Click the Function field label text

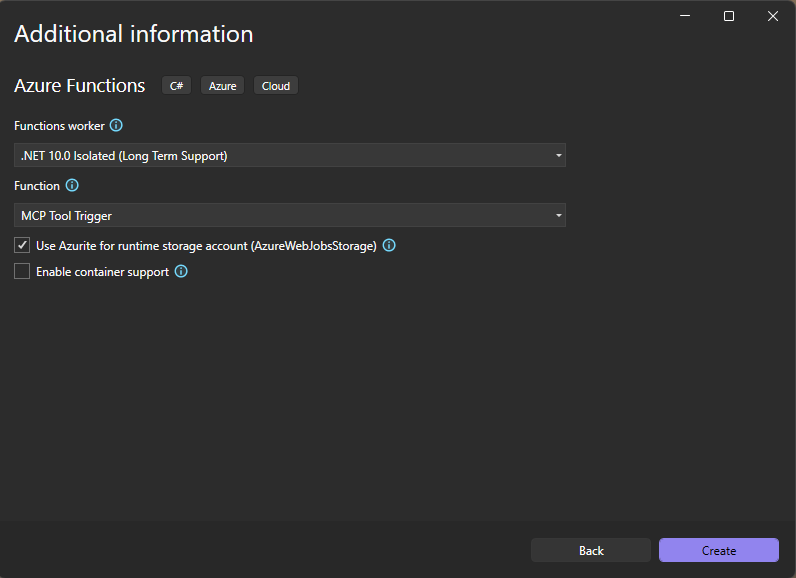click(37, 186)
